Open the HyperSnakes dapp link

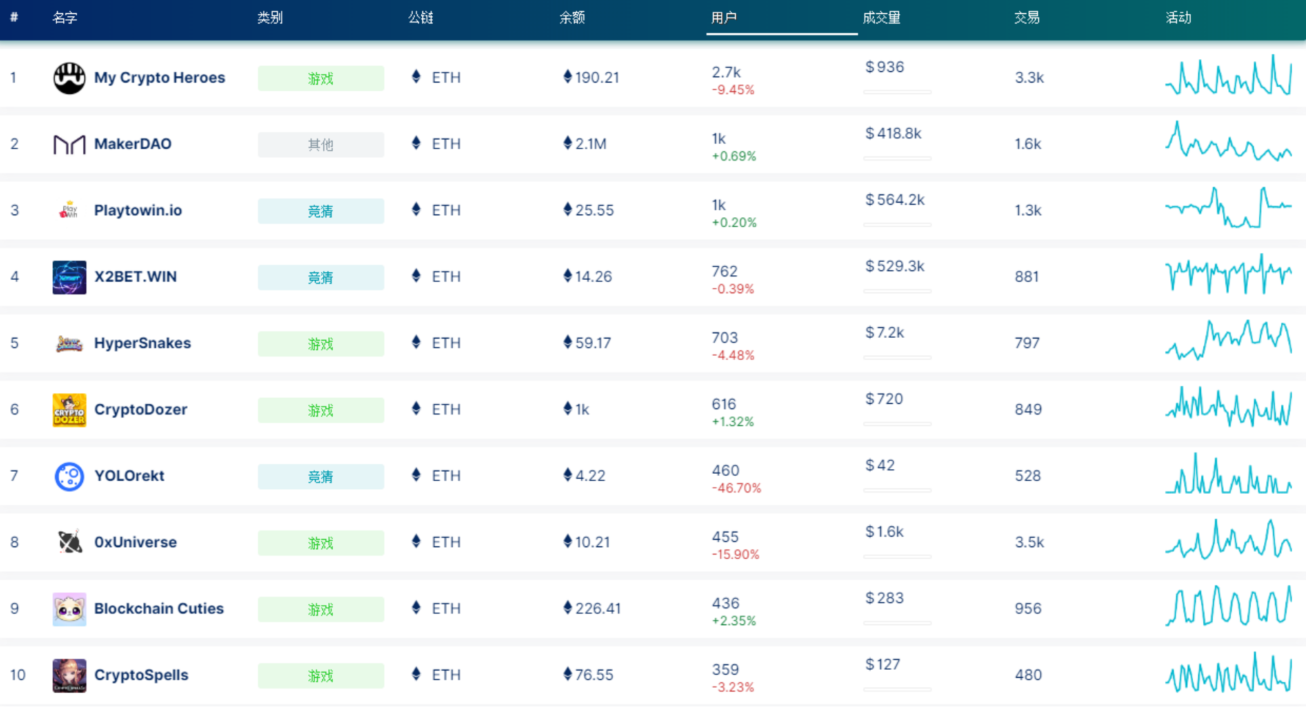pyautogui.click(x=142, y=343)
